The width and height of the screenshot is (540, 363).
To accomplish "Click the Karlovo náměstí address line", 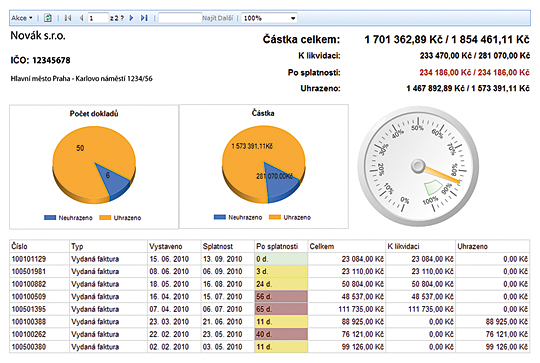I will click(81, 79).
